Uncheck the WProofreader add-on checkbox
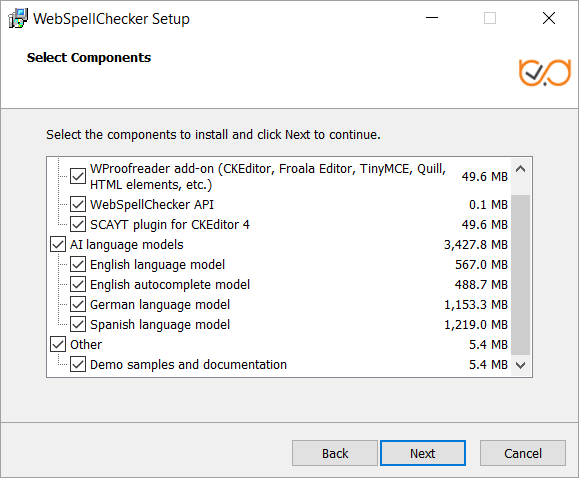 tap(78, 176)
